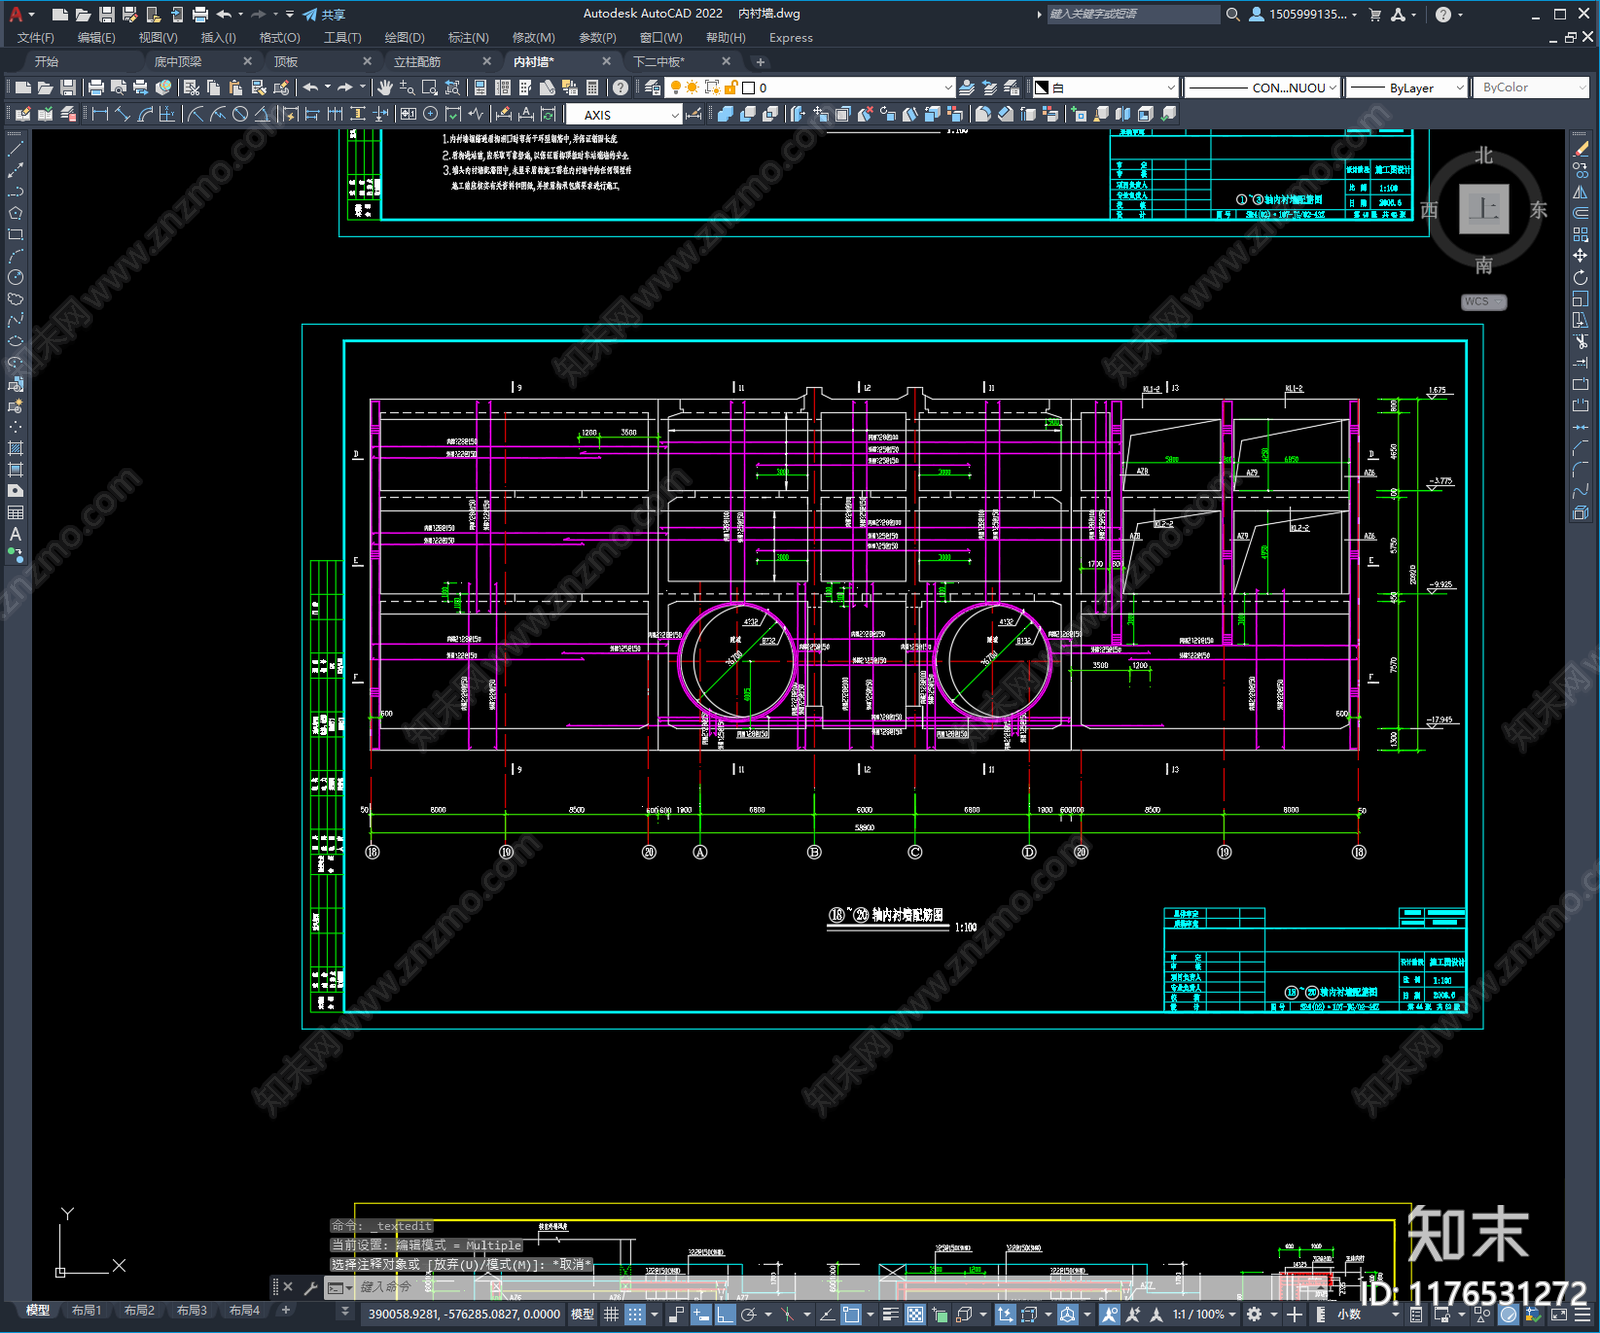The image size is (1600, 1333).
Task: Select the Circle draw tool
Action: tap(15, 278)
